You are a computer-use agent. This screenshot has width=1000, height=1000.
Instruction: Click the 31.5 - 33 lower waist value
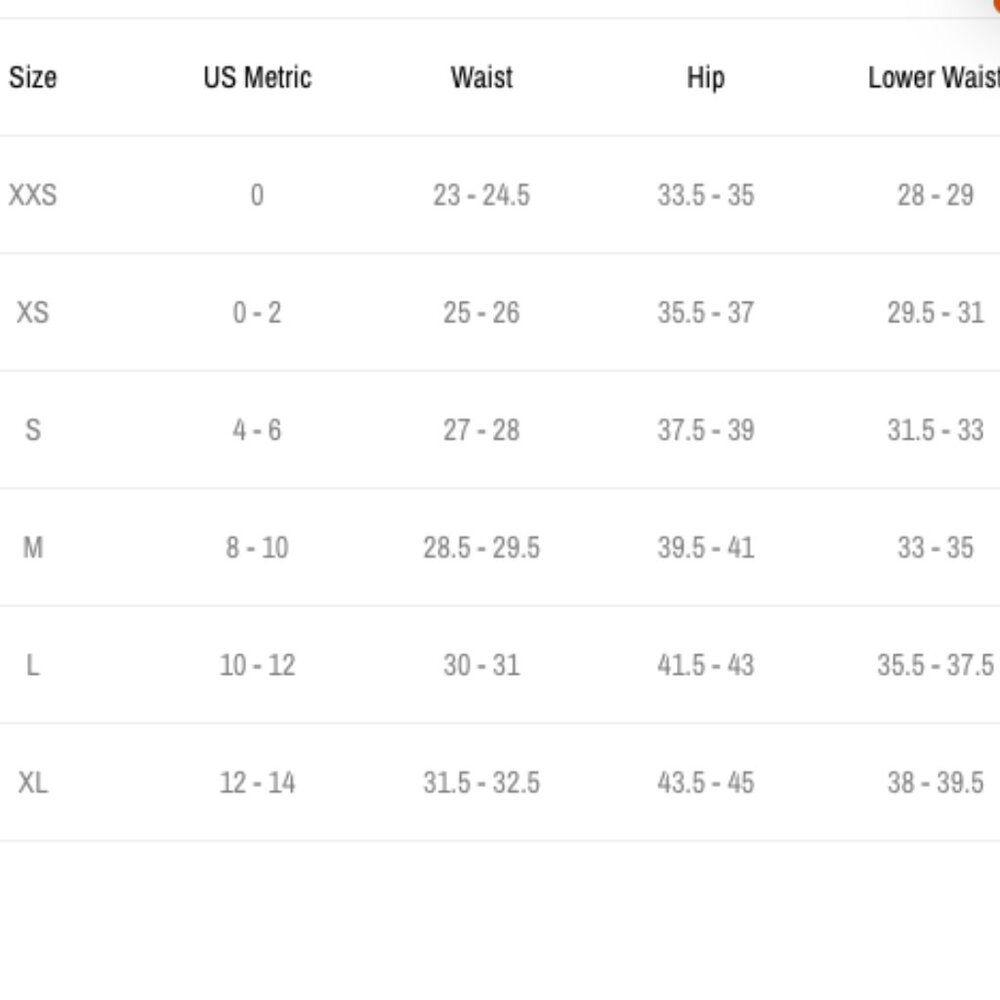935,430
